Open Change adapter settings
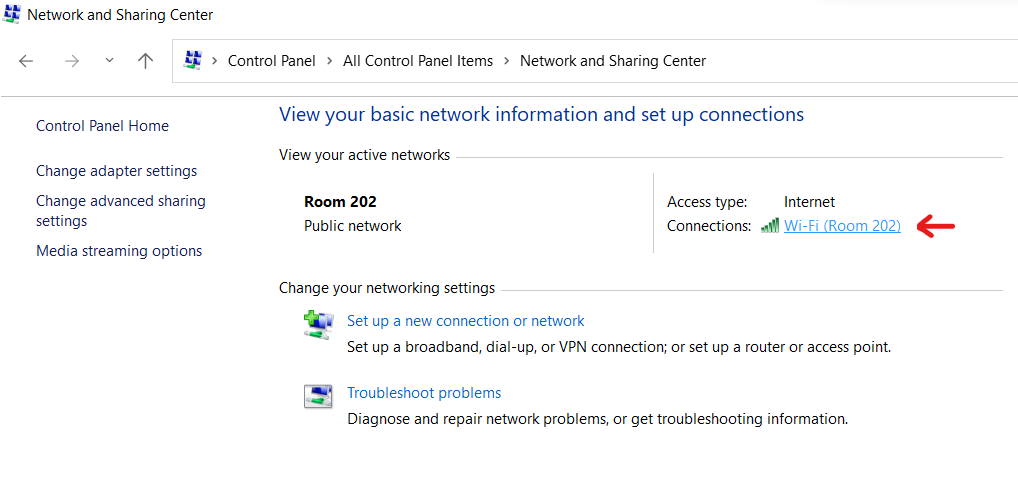Screen dimensions: 1018x489 pos(116,171)
